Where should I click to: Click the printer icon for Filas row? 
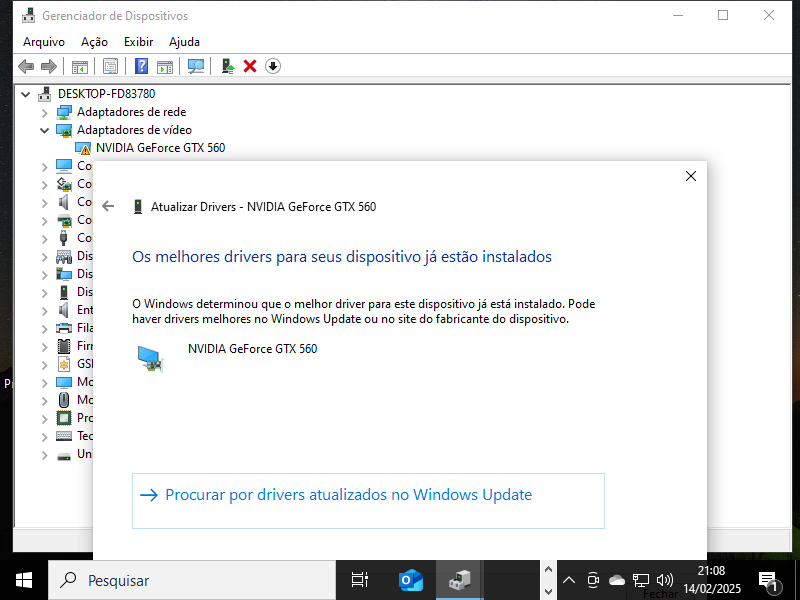click(64, 328)
